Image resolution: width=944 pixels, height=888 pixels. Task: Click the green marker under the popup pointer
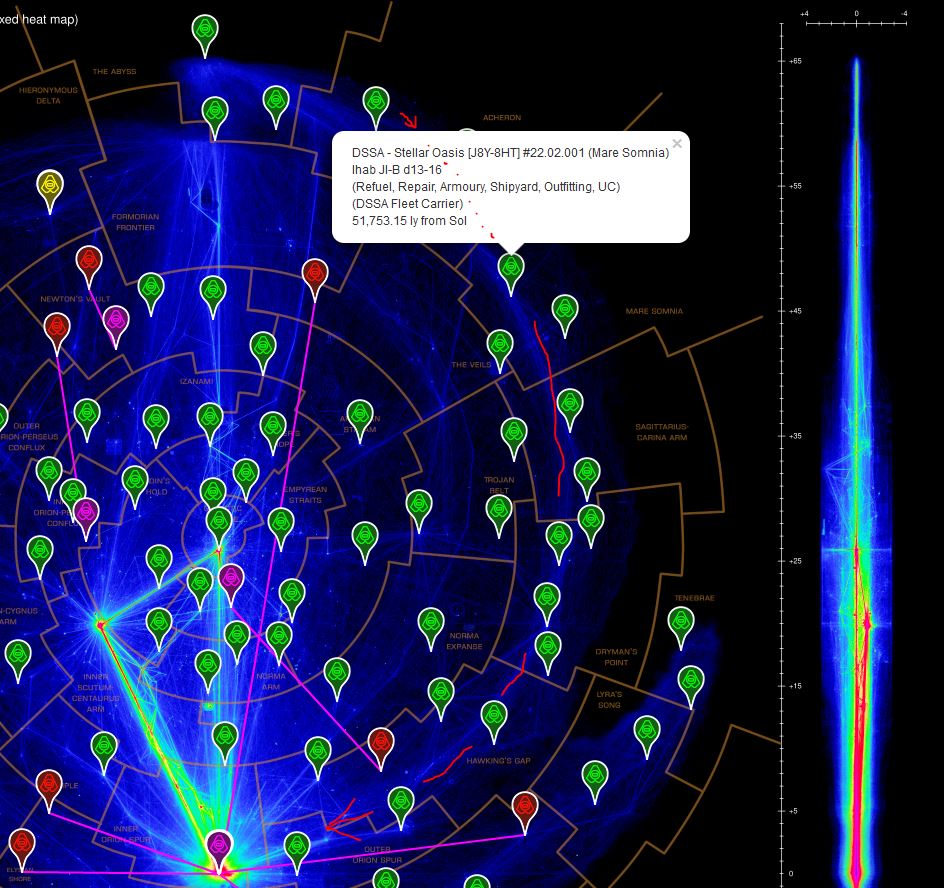[511, 268]
